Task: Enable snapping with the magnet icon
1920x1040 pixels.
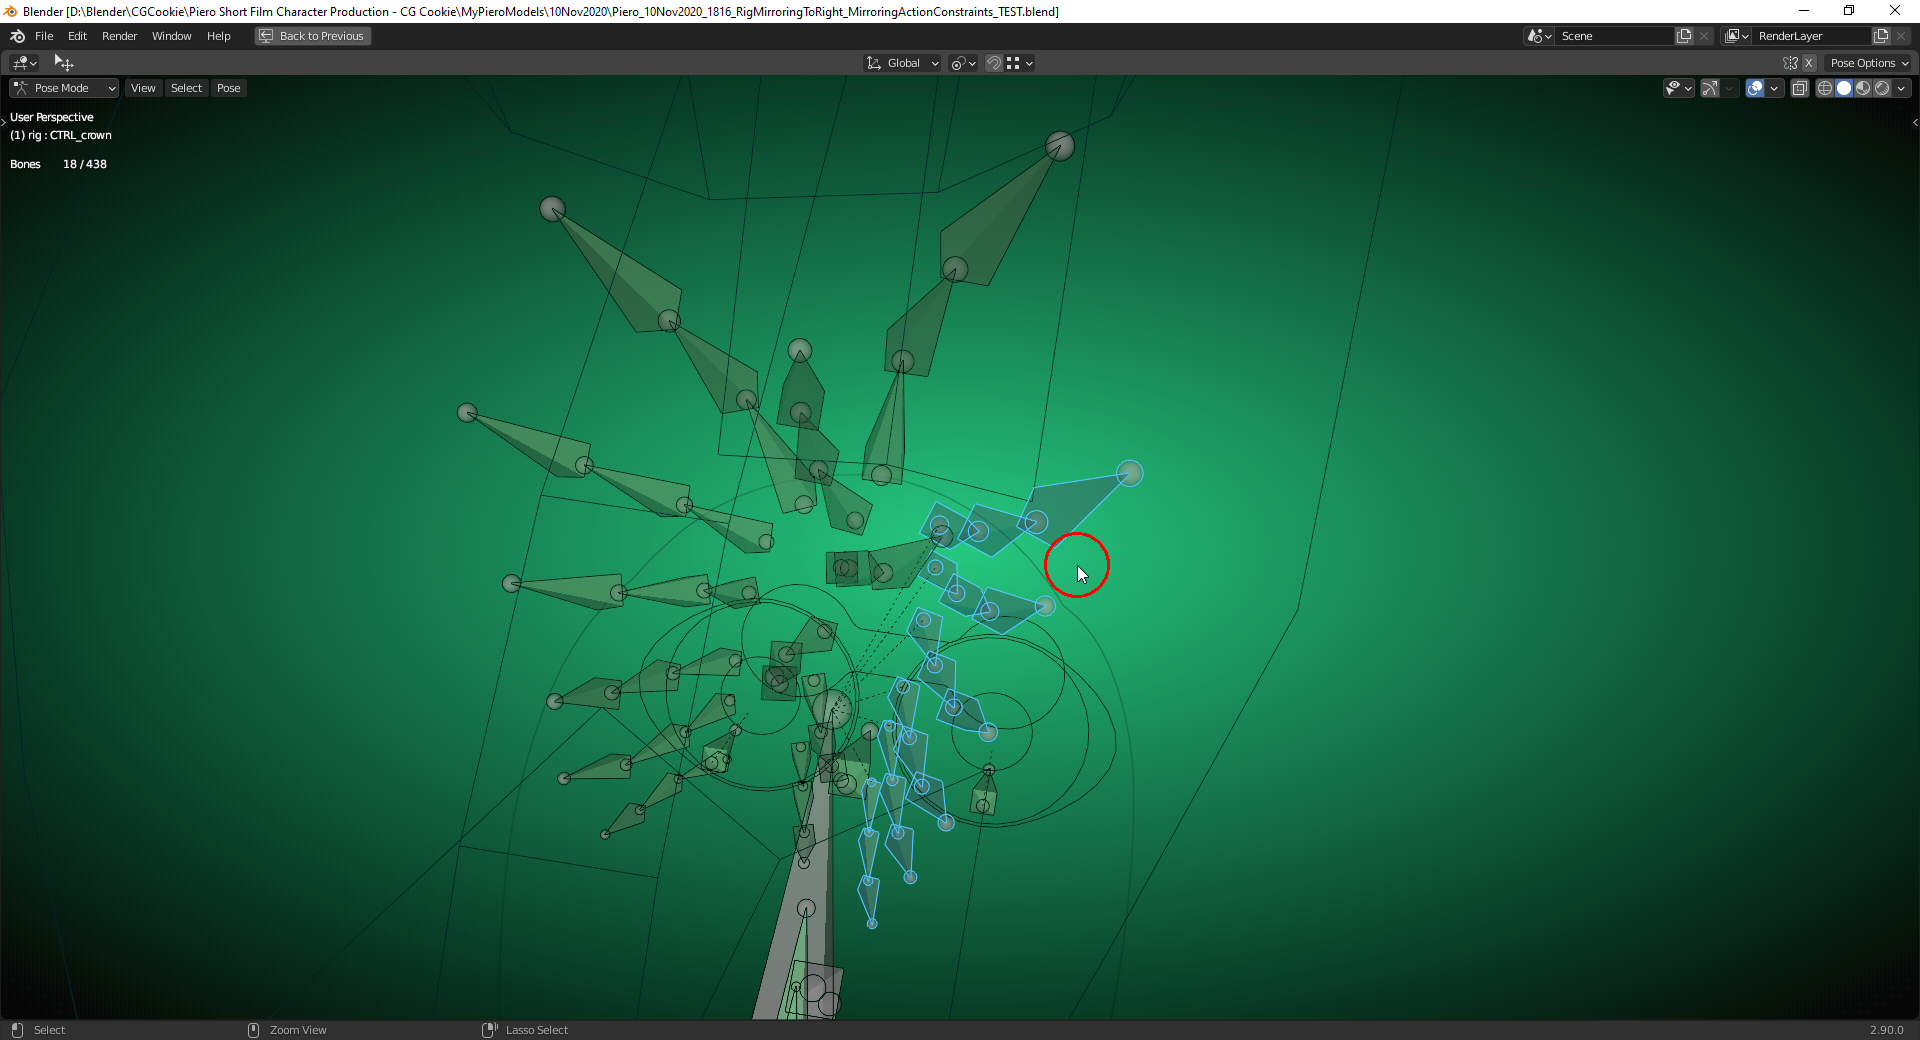Action: pos(993,63)
